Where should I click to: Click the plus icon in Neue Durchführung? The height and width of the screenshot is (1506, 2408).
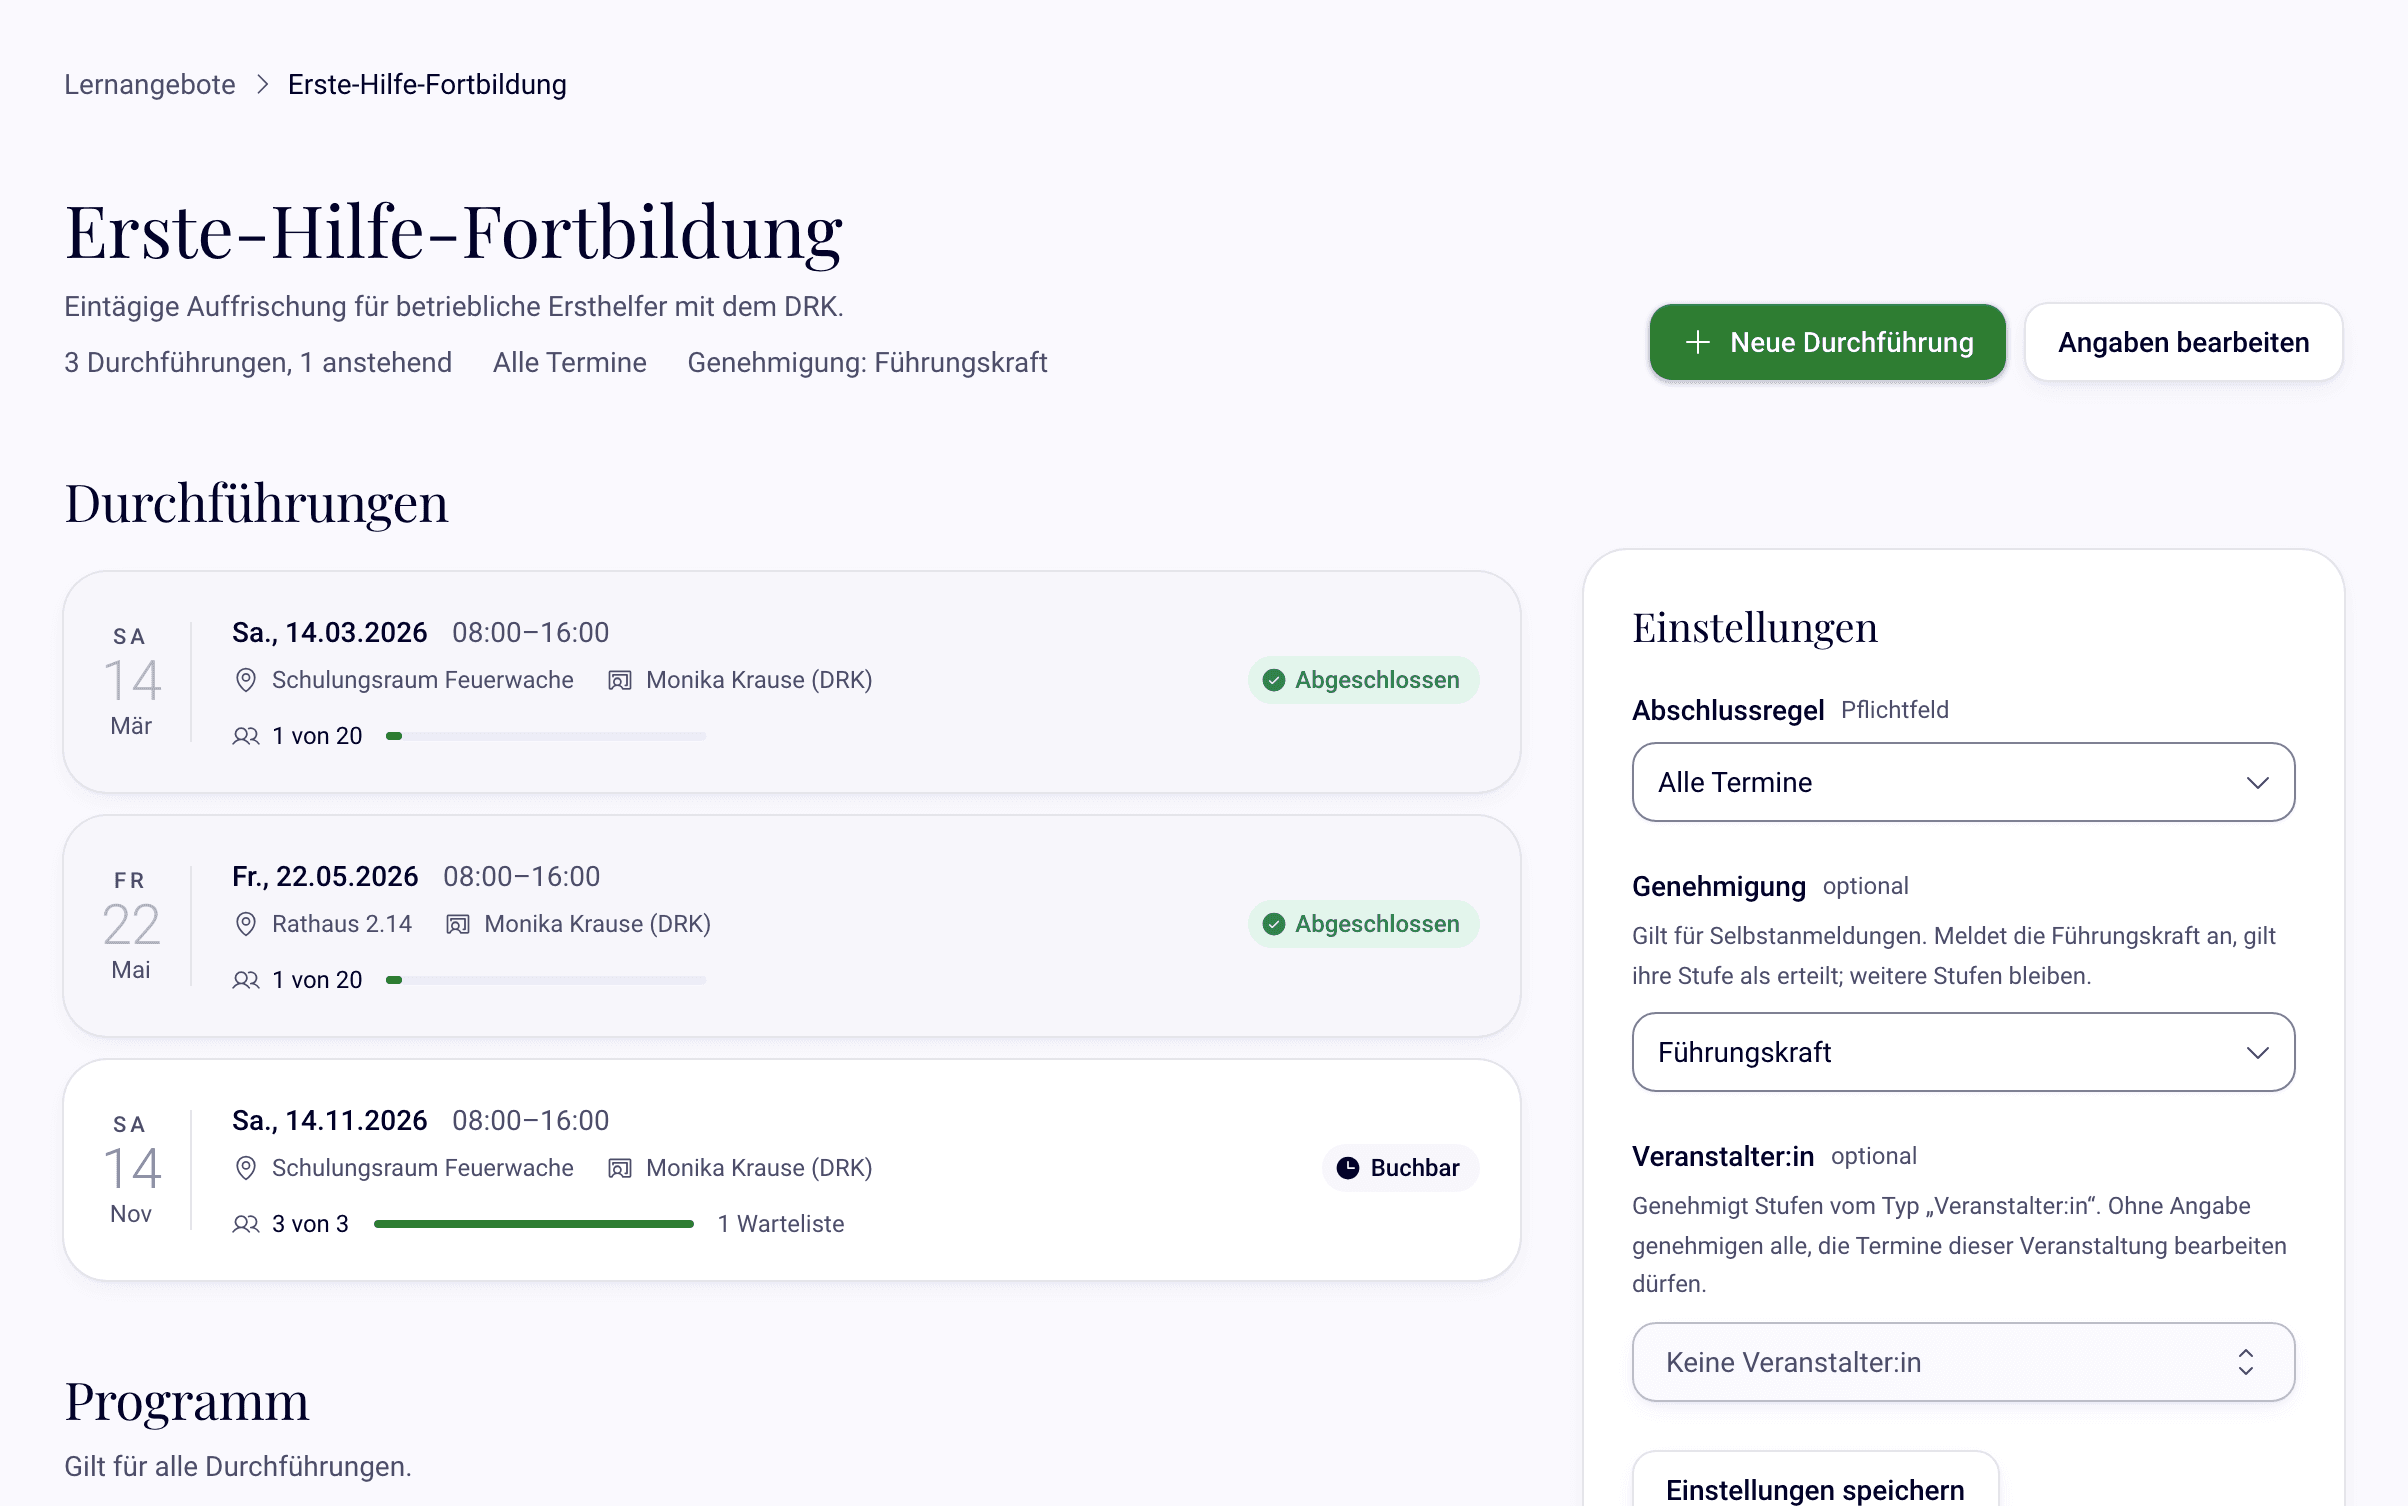[1697, 342]
